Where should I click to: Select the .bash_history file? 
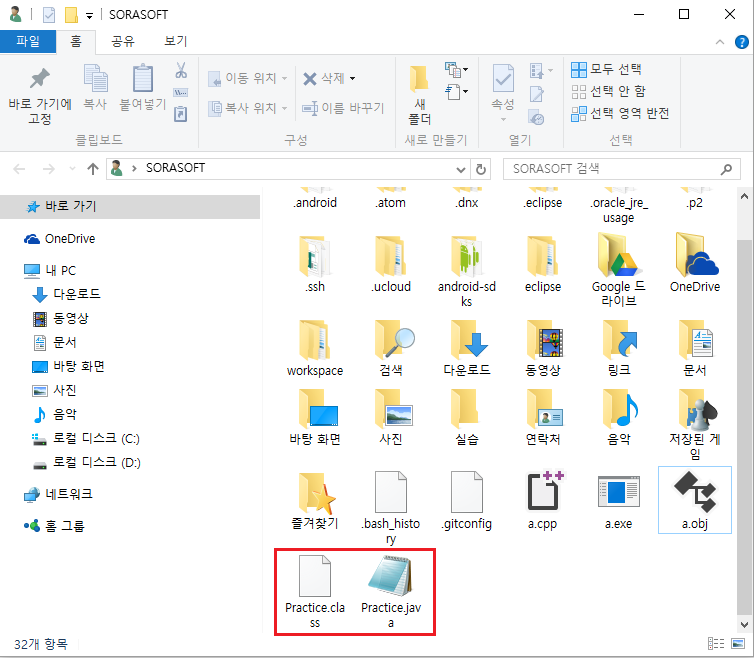click(x=391, y=508)
